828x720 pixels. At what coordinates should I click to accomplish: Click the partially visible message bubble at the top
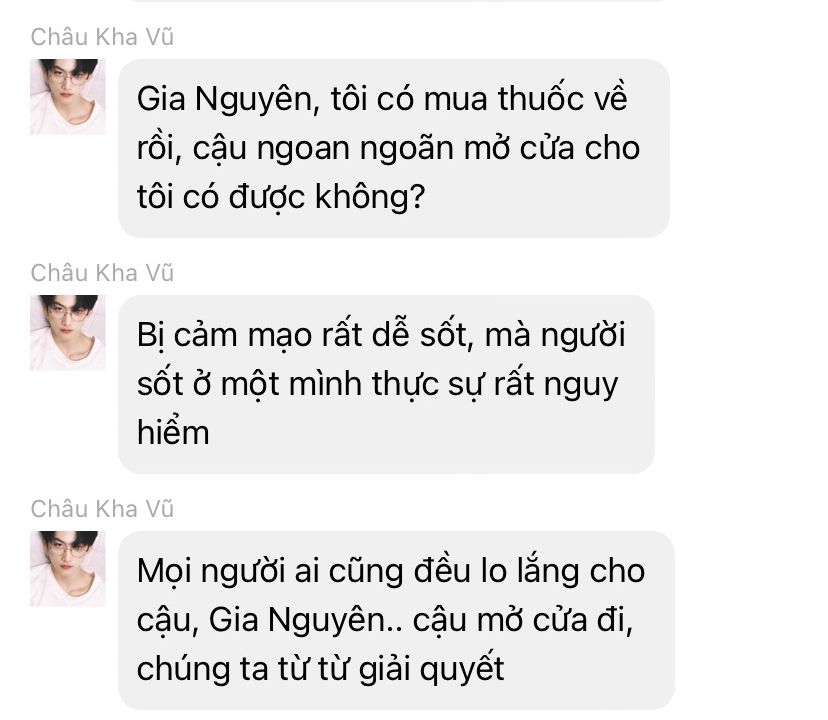click(396, 1)
